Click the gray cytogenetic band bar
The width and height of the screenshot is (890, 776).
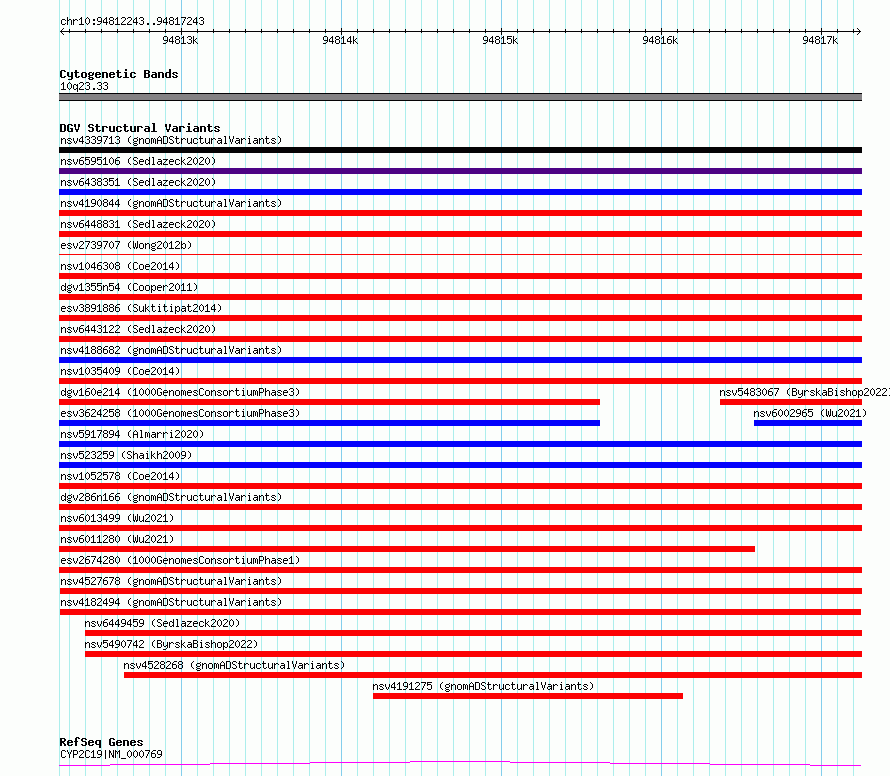(x=460, y=97)
